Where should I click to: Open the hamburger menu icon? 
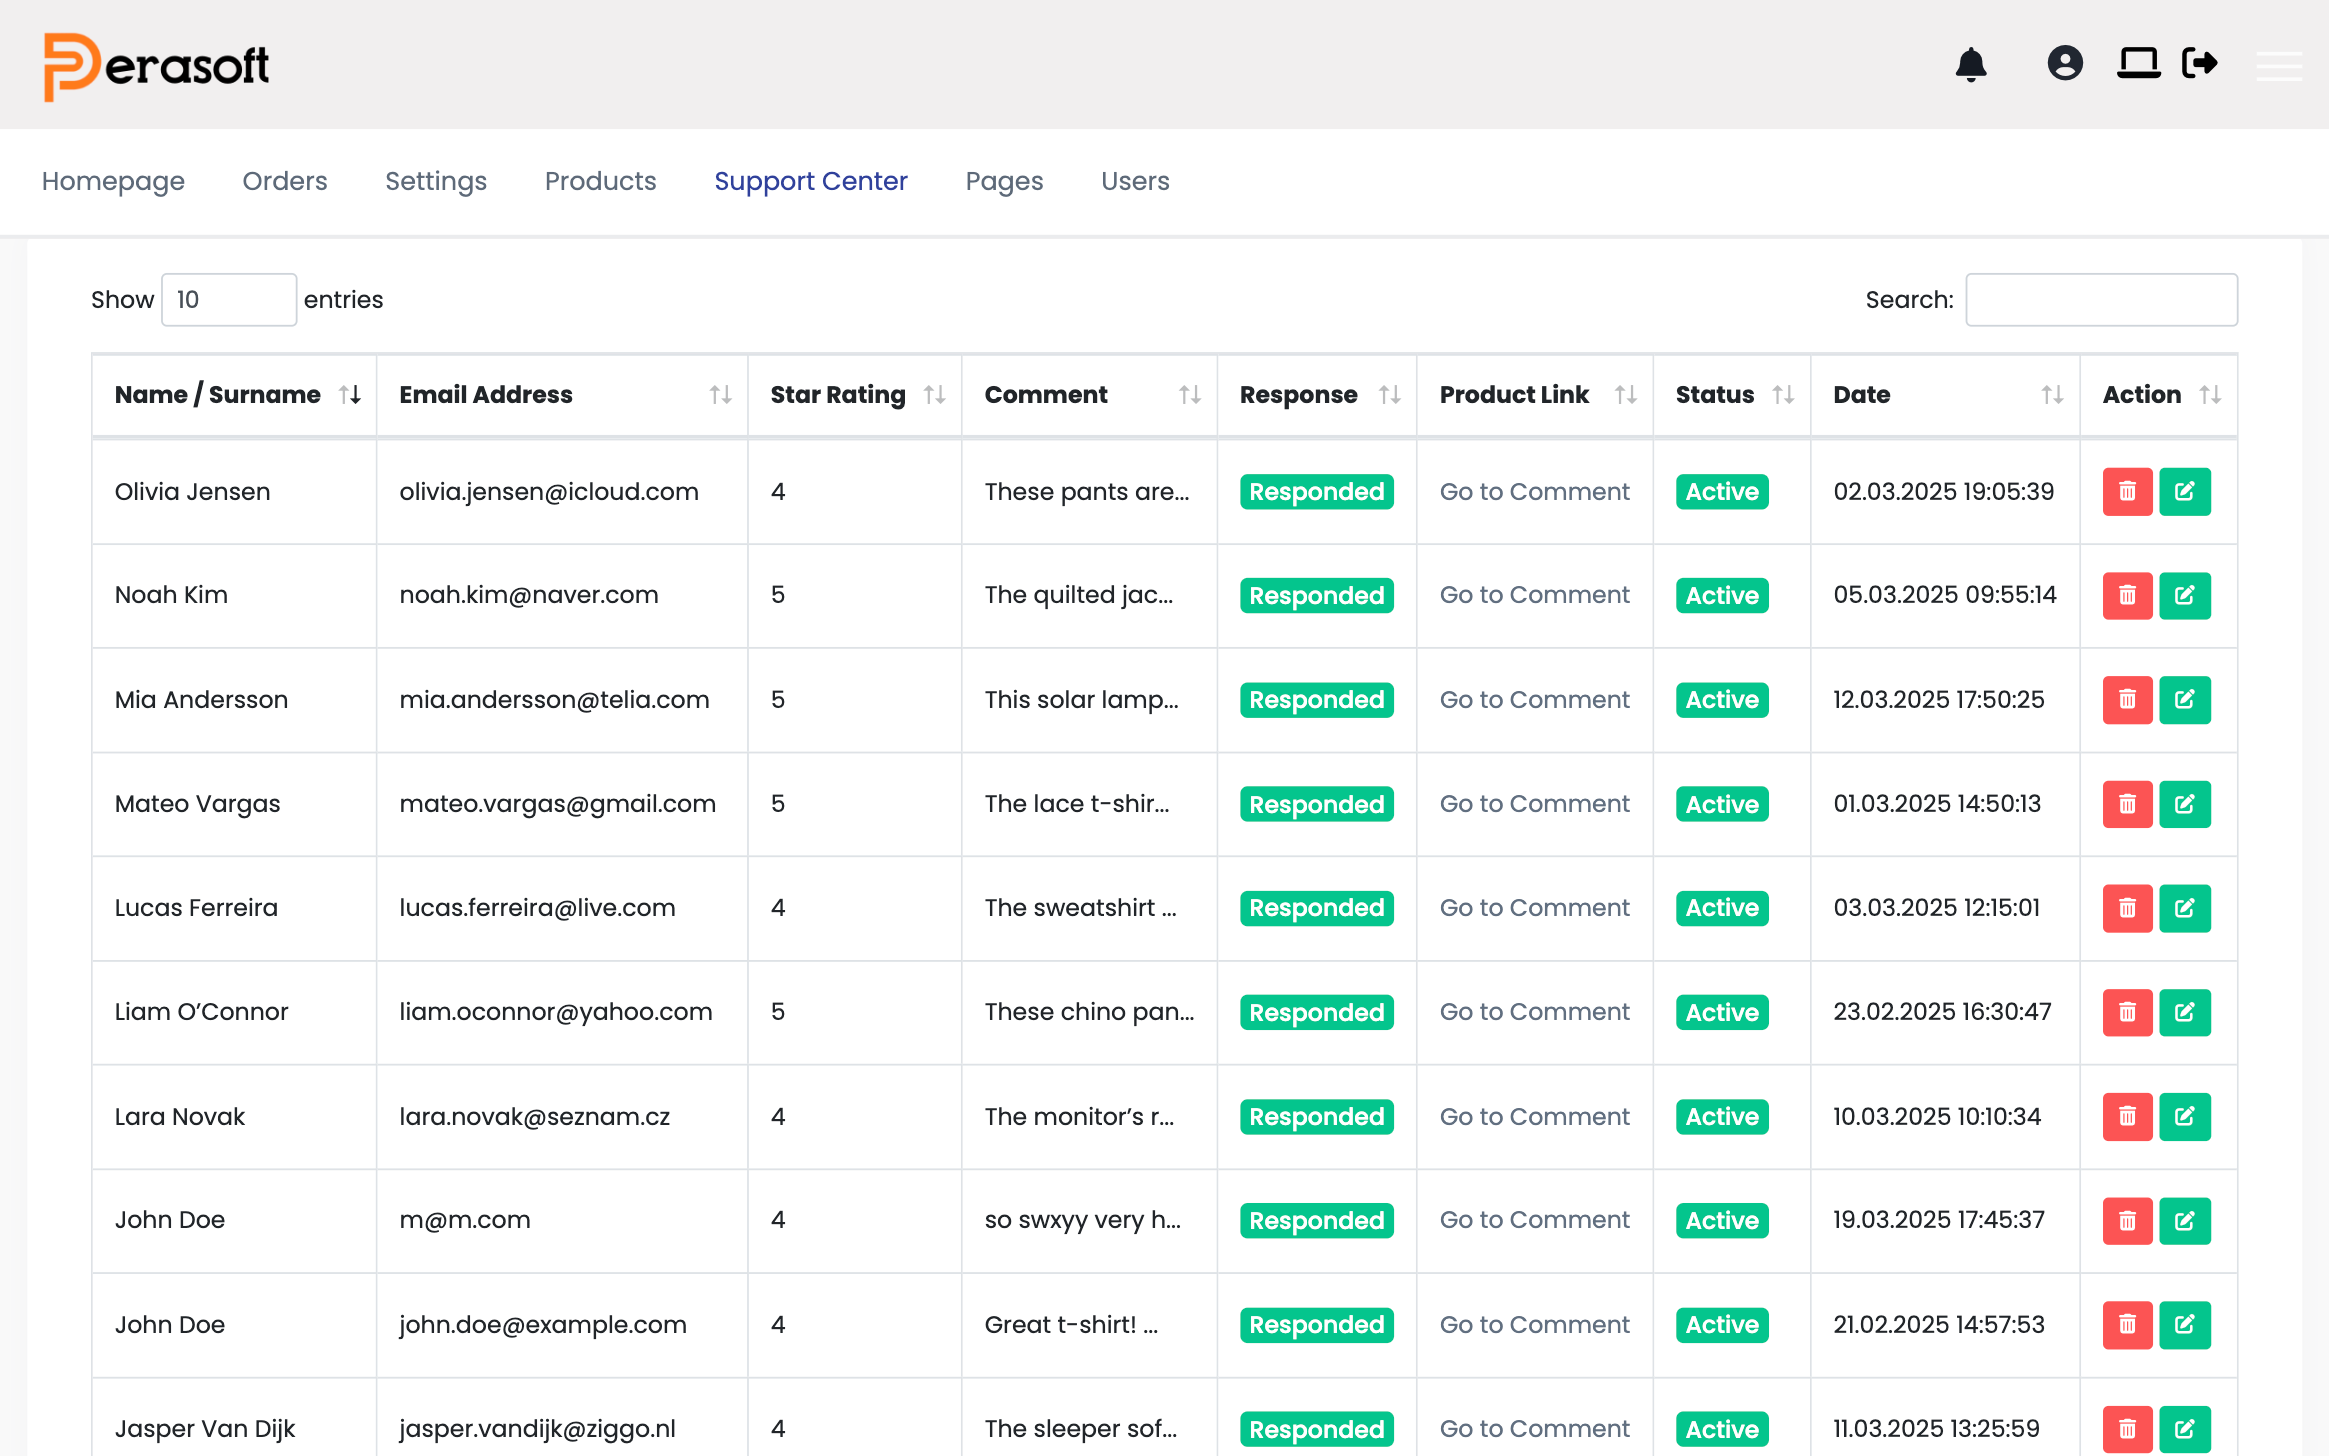pos(2279,65)
